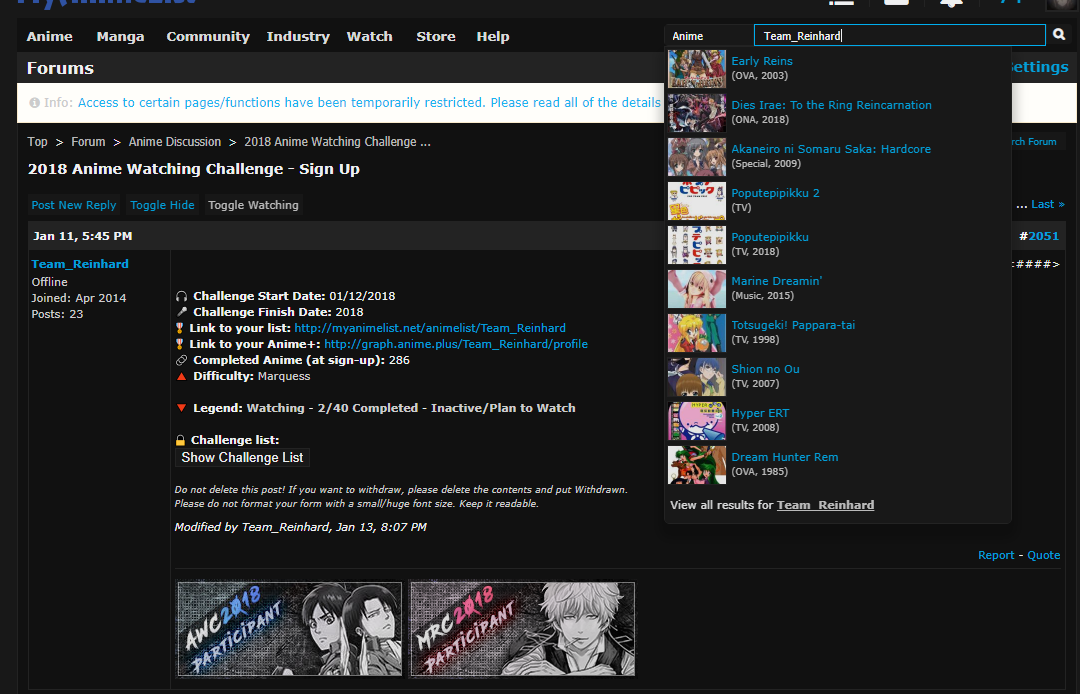Viewport: 1080px width, 694px height.
Task: Open the Anime search category dropdown
Action: [x=709, y=36]
